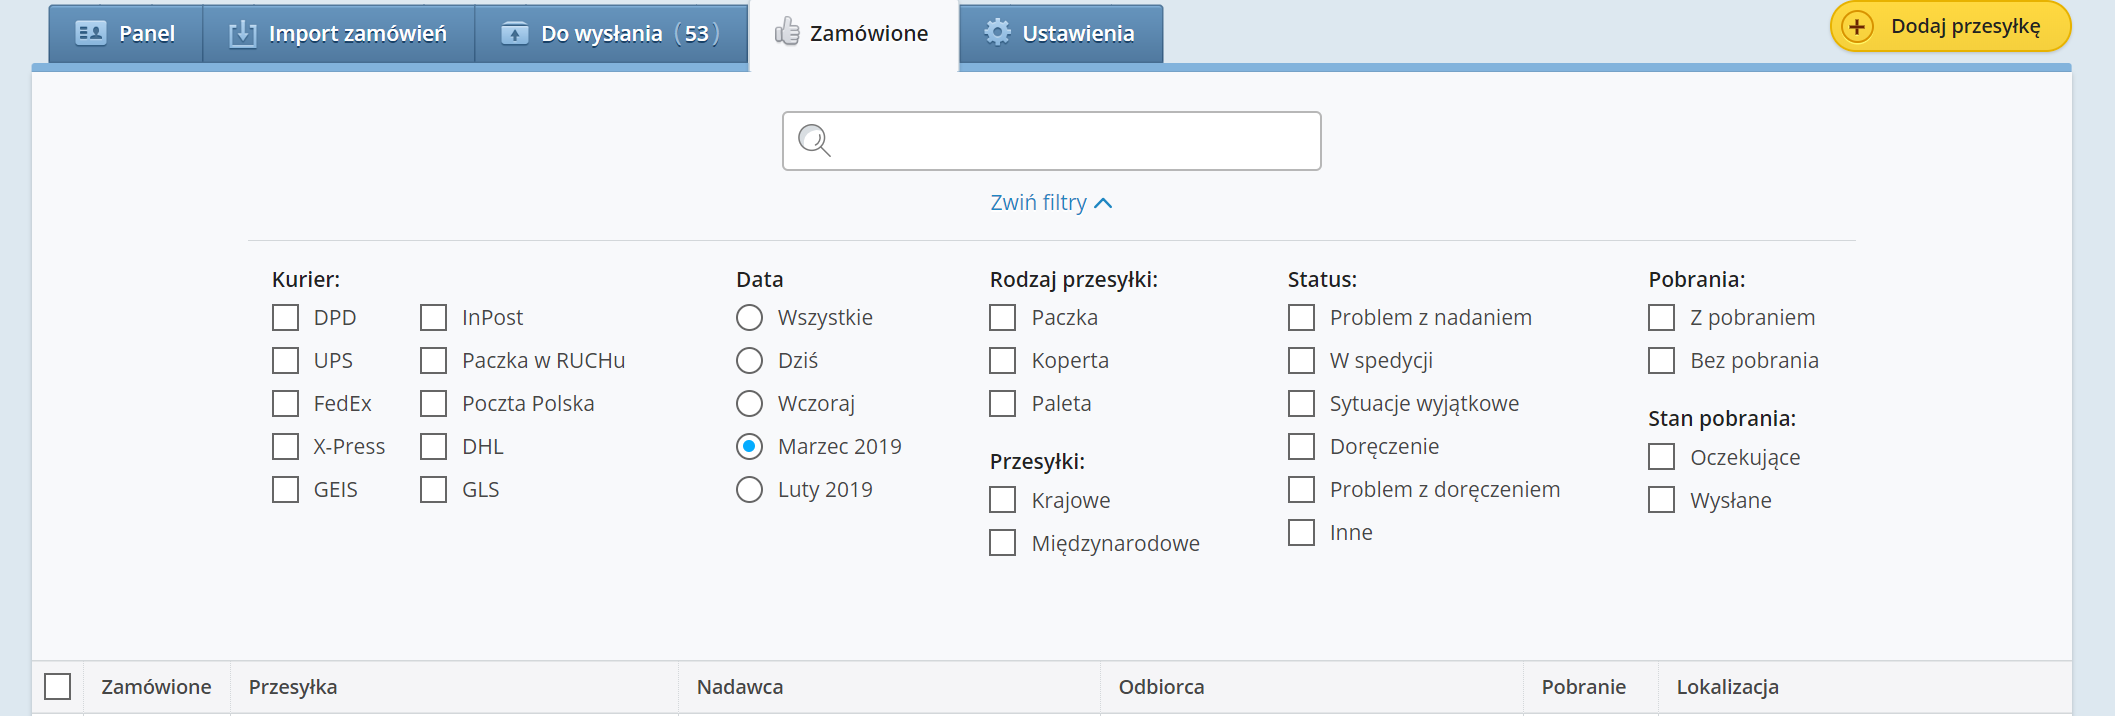The width and height of the screenshot is (2115, 716).
Task: Collapse filters using the chevron arrow
Action: pos(1103,203)
